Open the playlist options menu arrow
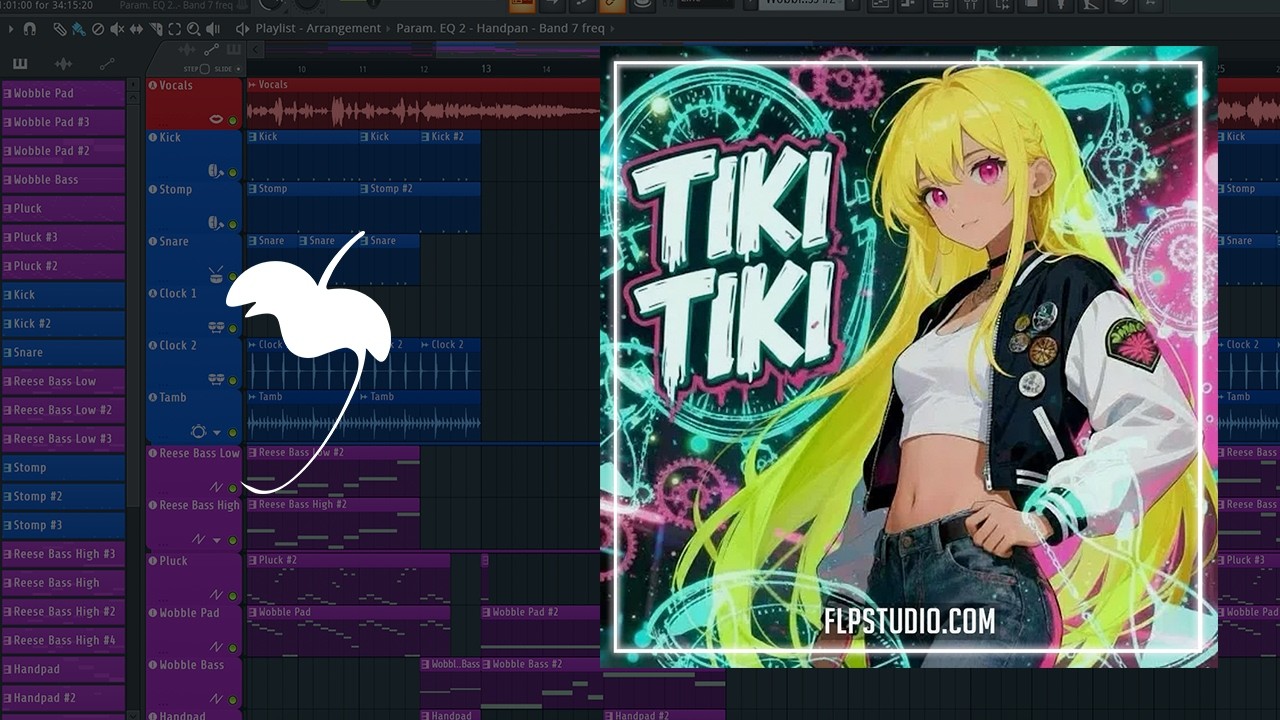The width and height of the screenshot is (1280, 720). tap(11, 29)
